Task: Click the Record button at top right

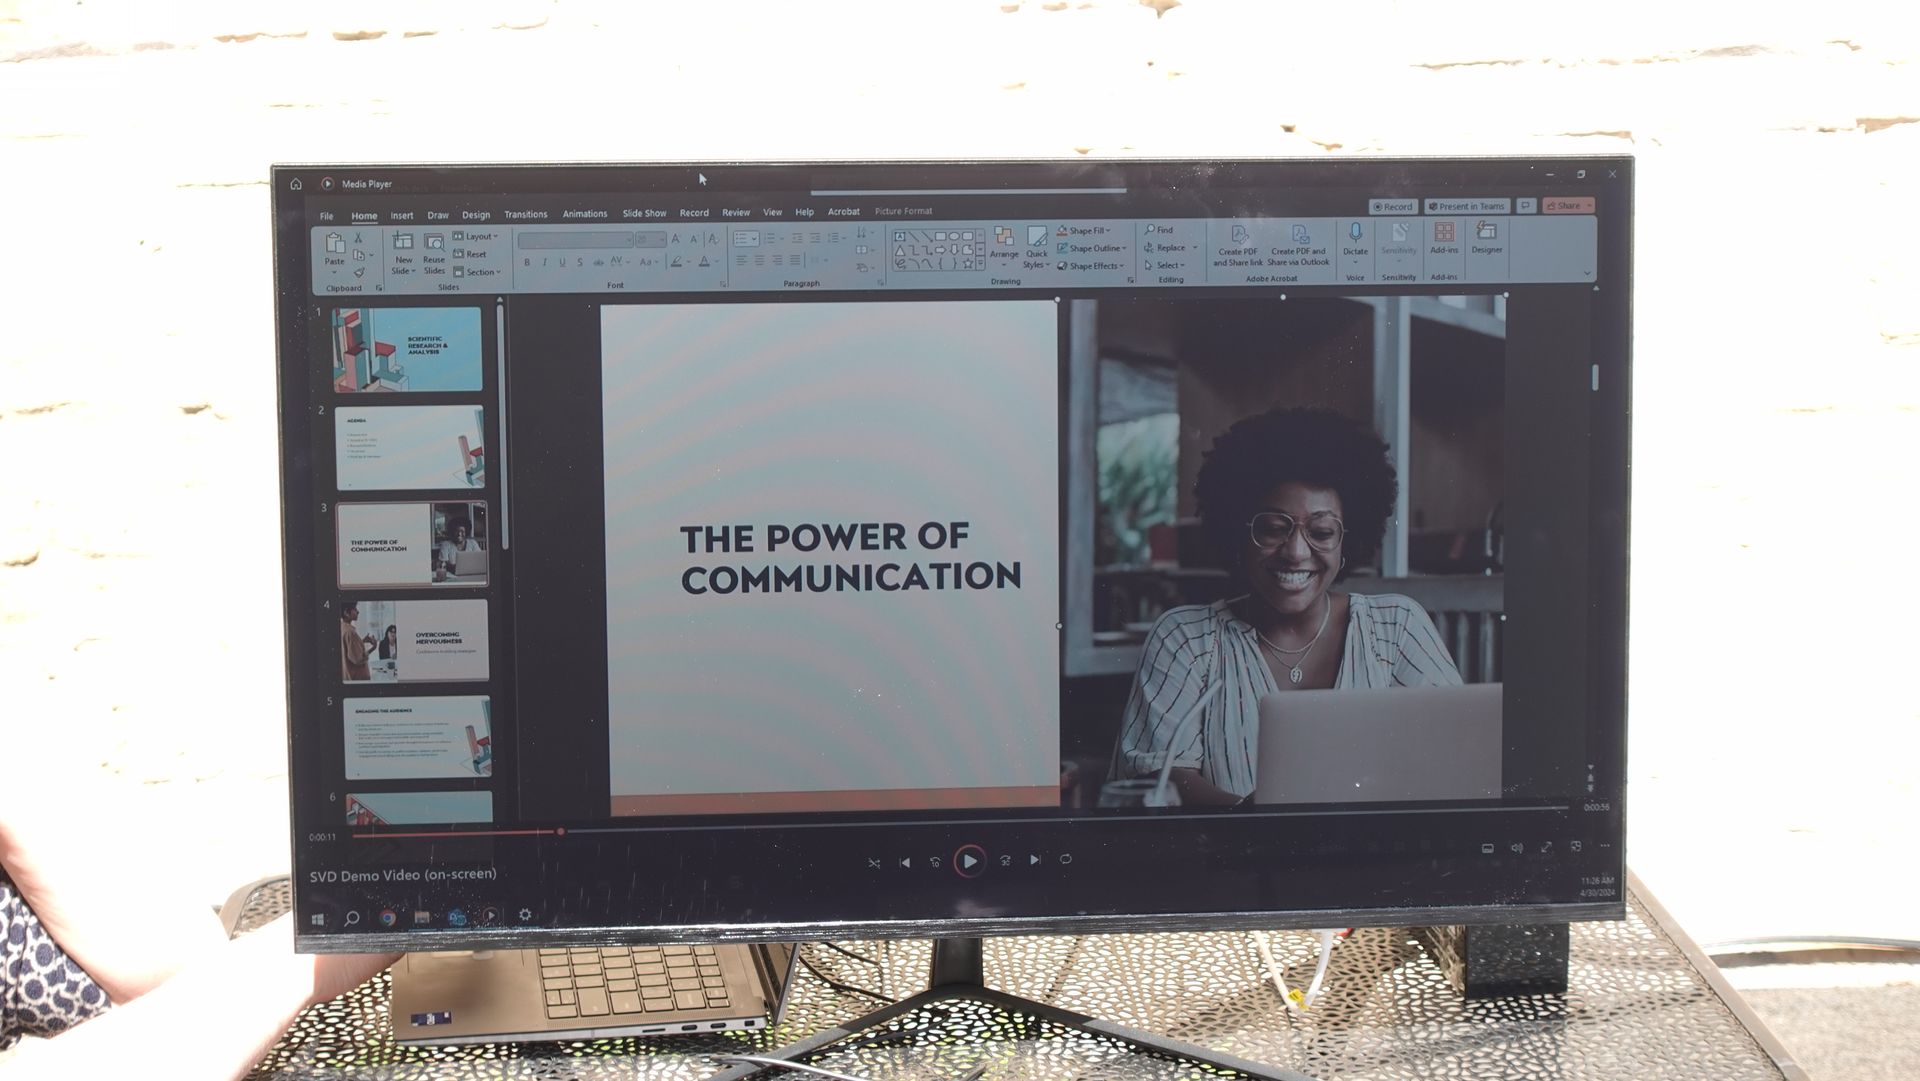Action: point(1393,207)
